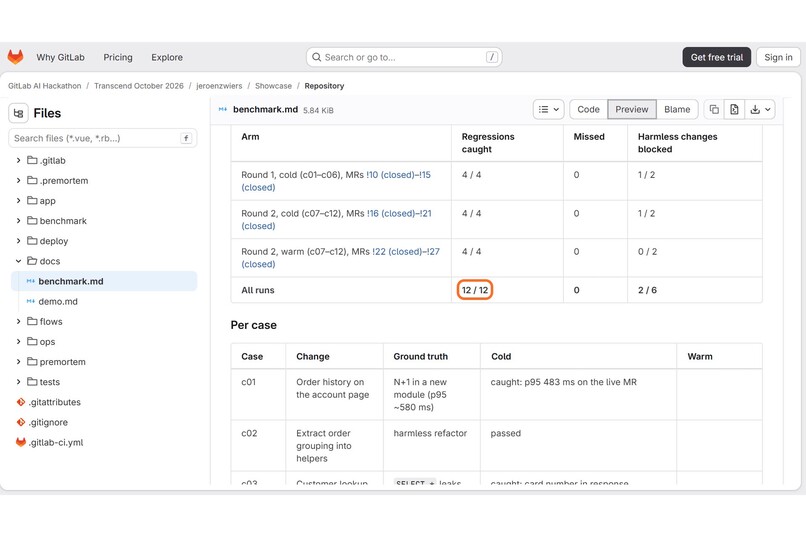
Task: Click the benchmark folder icon
Action: pyautogui.click(x=32, y=220)
